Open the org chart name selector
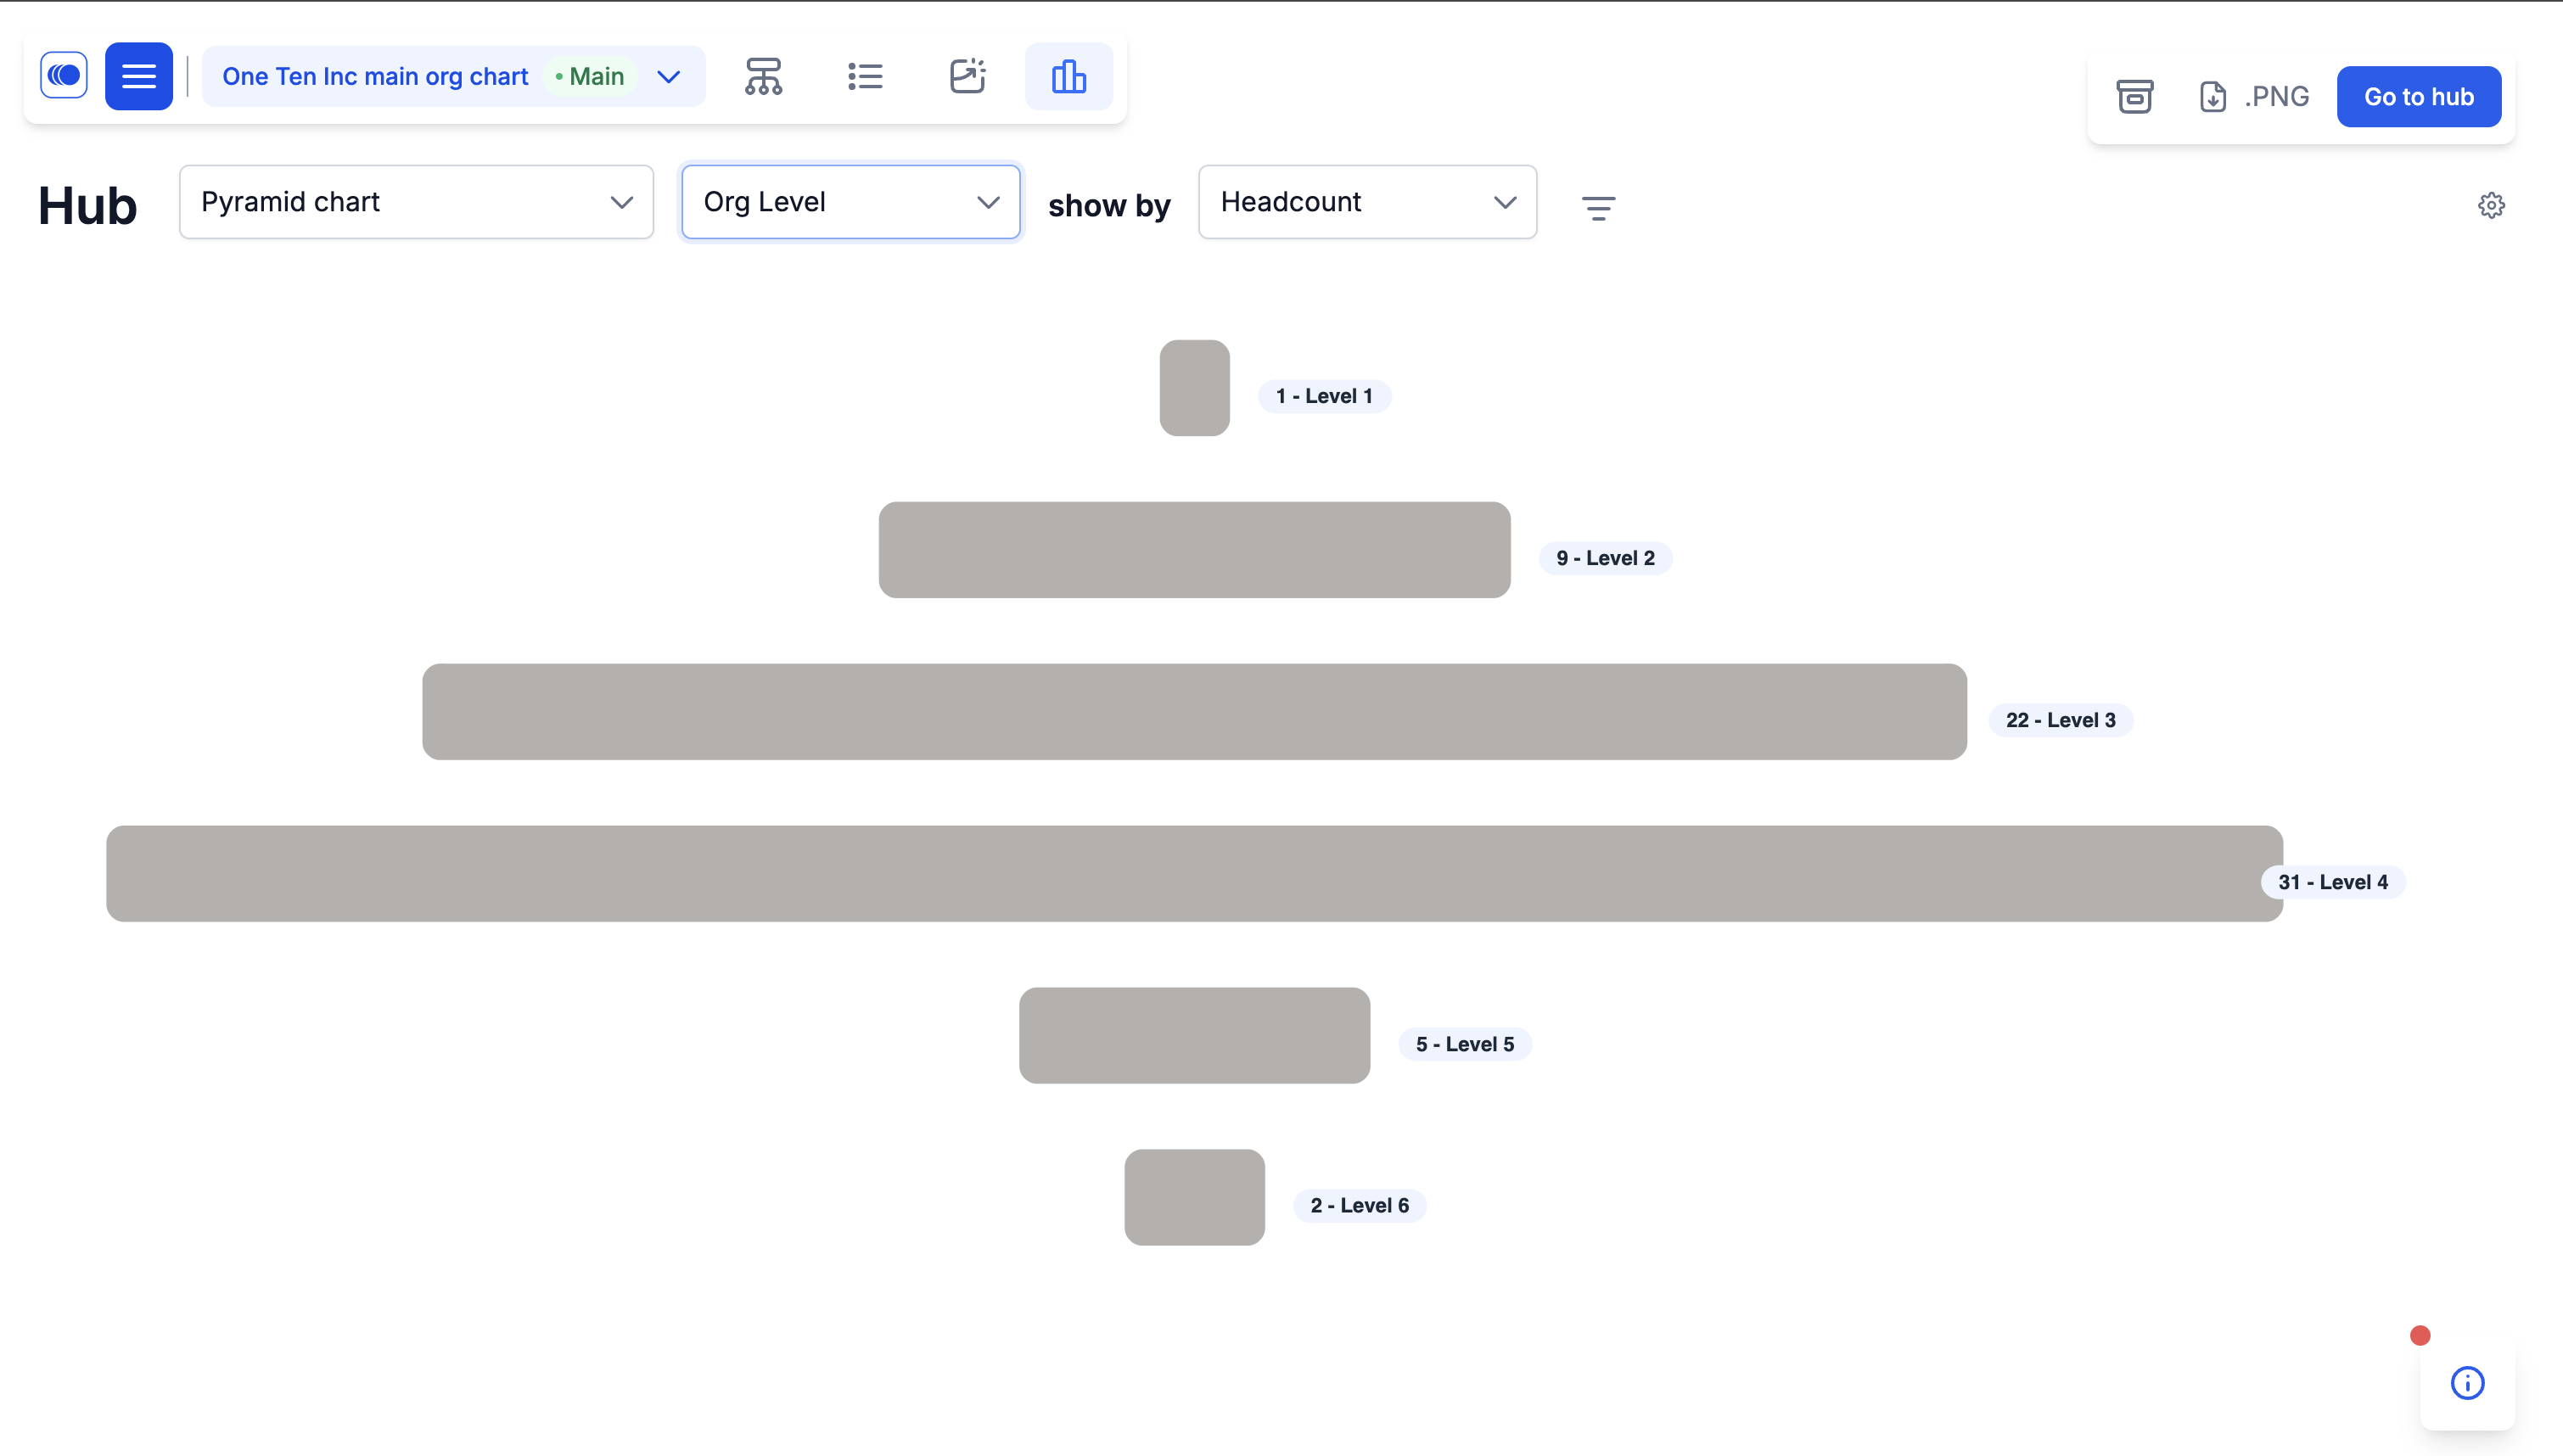The width and height of the screenshot is (2563, 1456). pyautogui.click(x=453, y=76)
